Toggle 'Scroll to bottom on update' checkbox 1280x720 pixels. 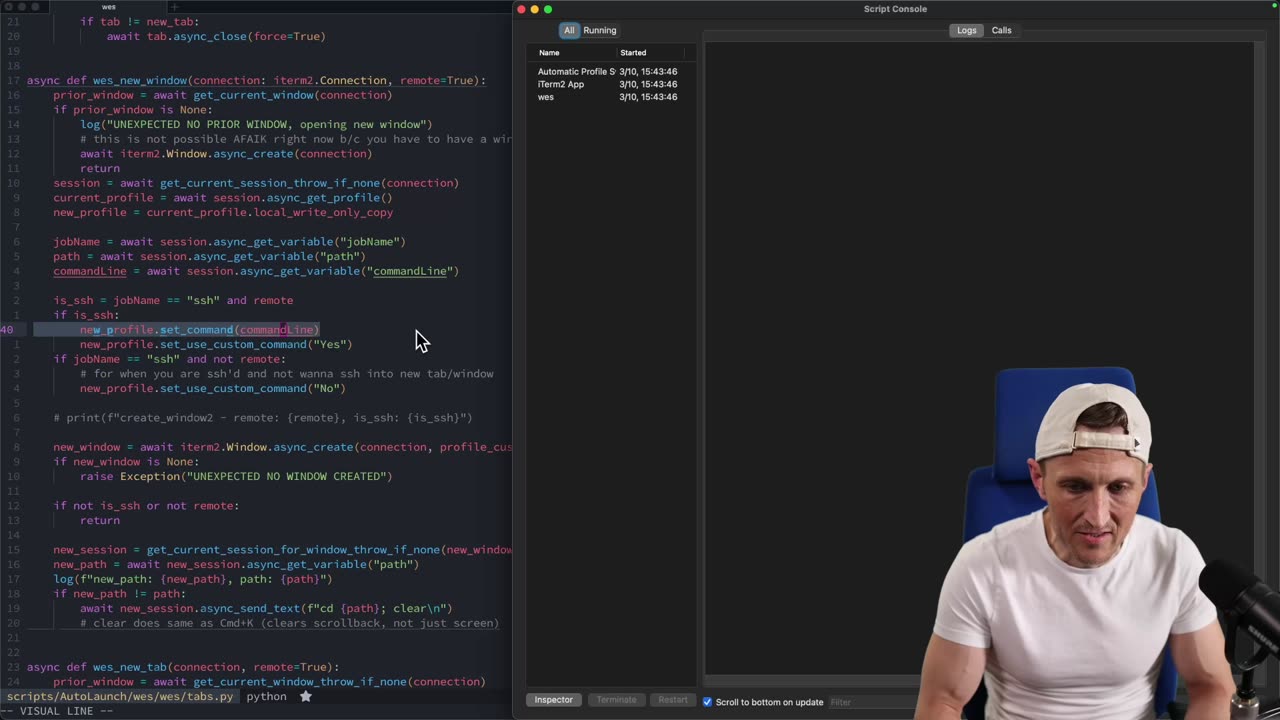pyautogui.click(x=707, y=702)
